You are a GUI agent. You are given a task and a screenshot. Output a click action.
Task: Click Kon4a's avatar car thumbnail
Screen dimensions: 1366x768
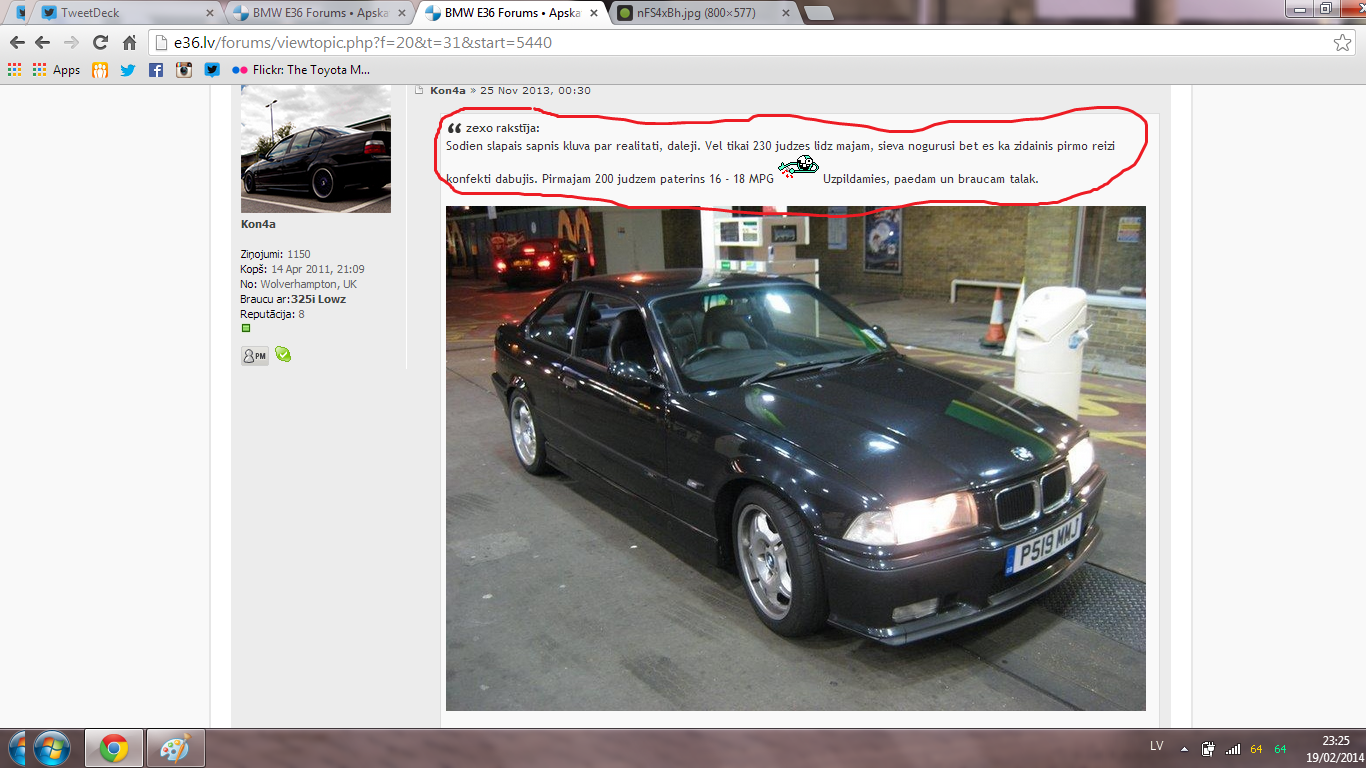316,149
